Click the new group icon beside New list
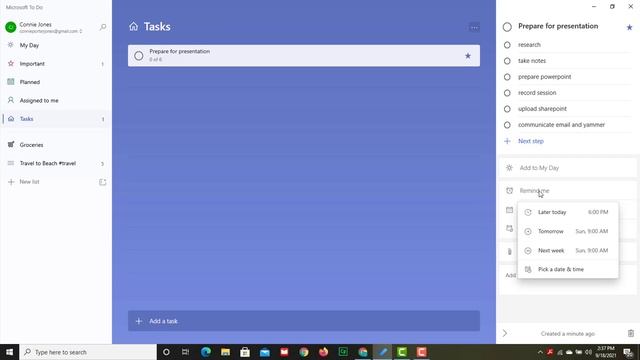The height and width of the screenshot is (360, 640). point(102,182)
